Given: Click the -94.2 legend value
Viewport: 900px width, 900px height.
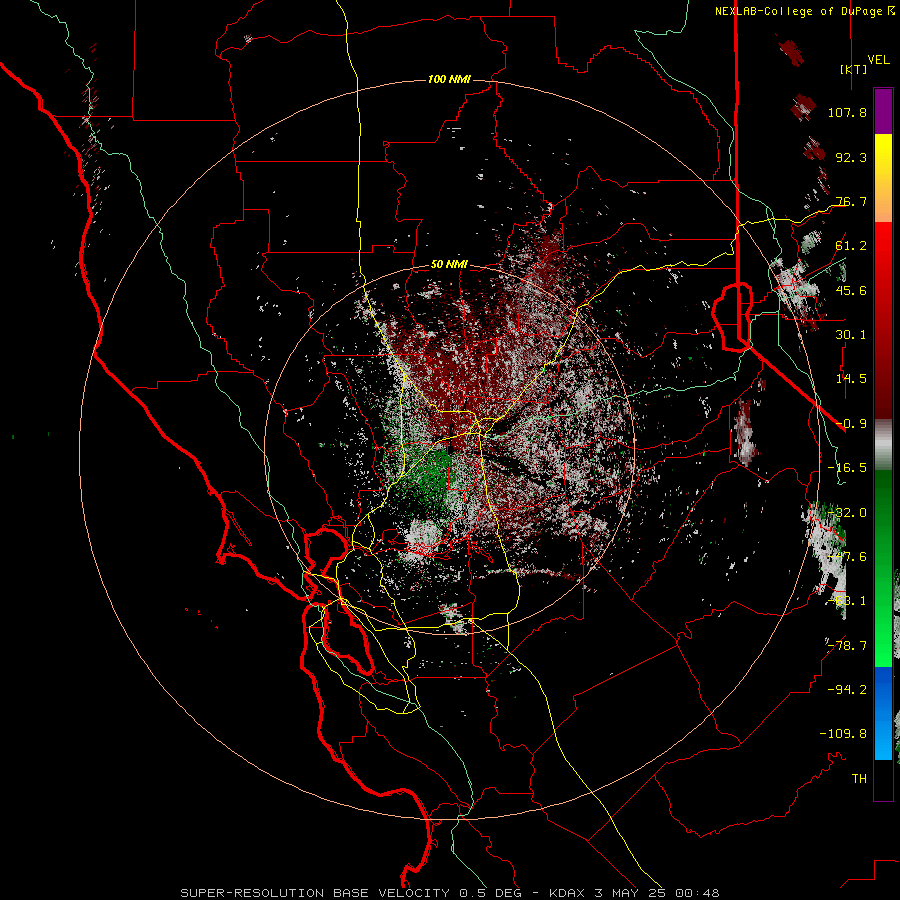Looking at the screenshot, I should click(x=847, y=689).
